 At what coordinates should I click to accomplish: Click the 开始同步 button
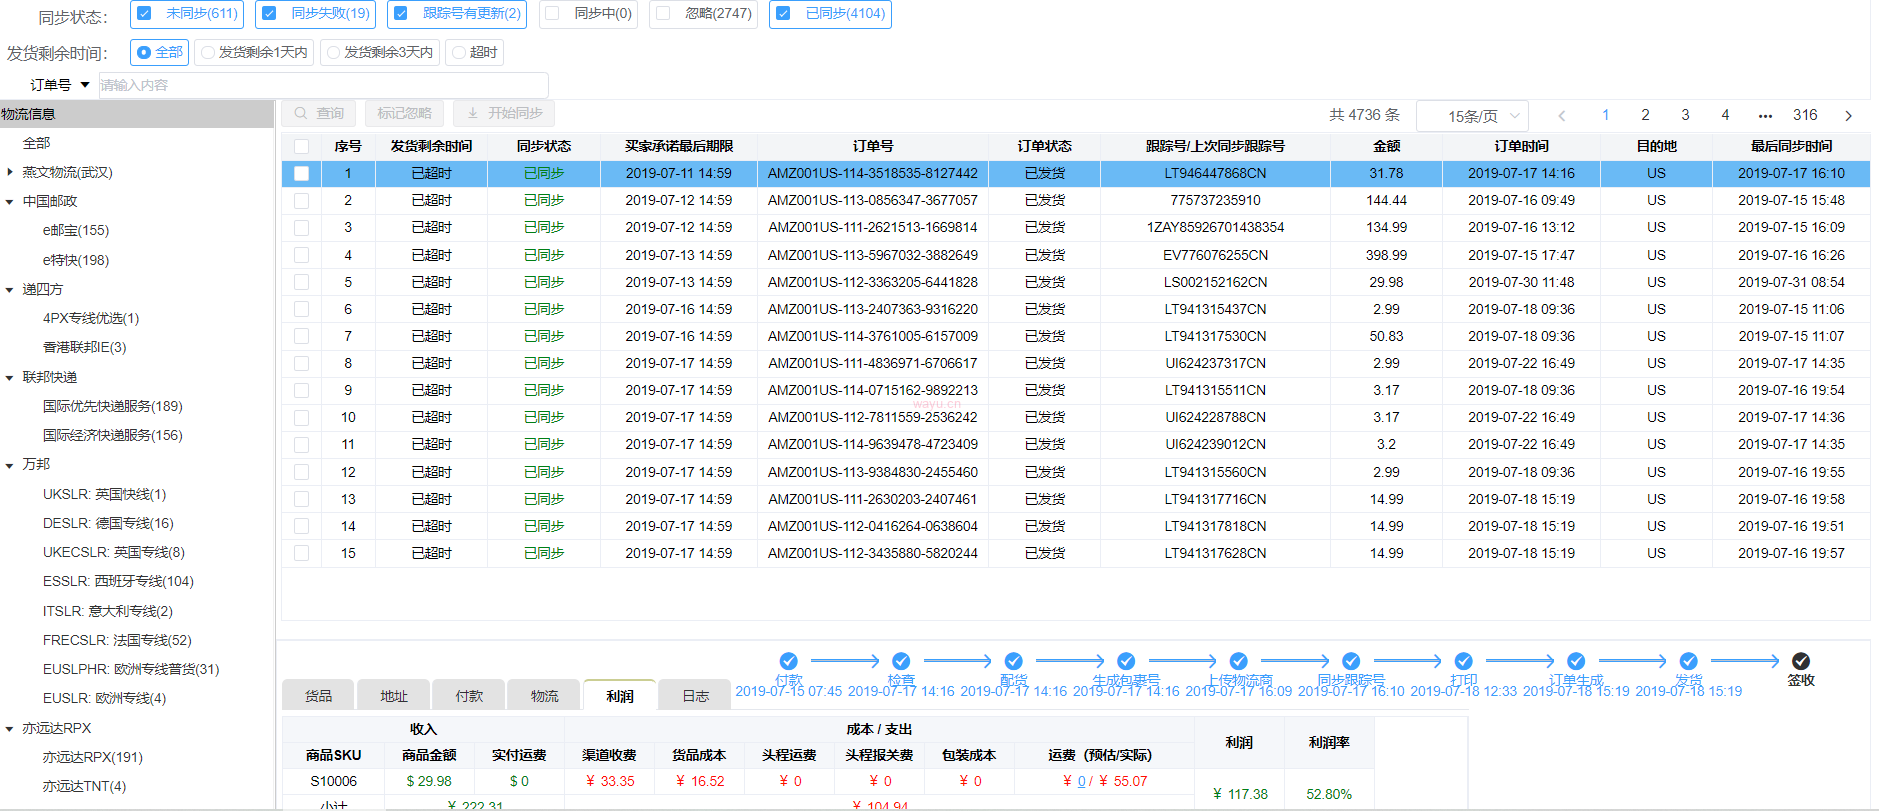(x=504, y=113)
